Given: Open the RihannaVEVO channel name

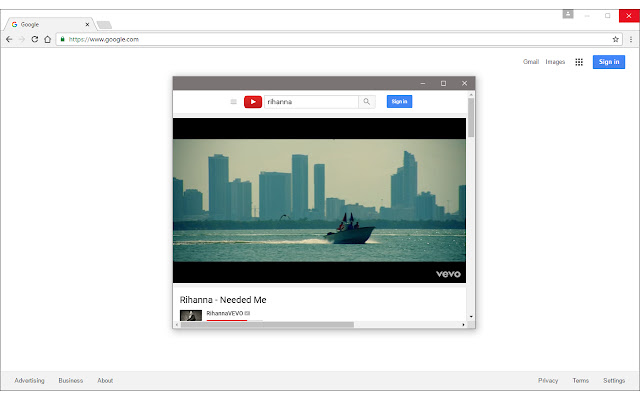Looking at the screenshot, I should point(224,313).
